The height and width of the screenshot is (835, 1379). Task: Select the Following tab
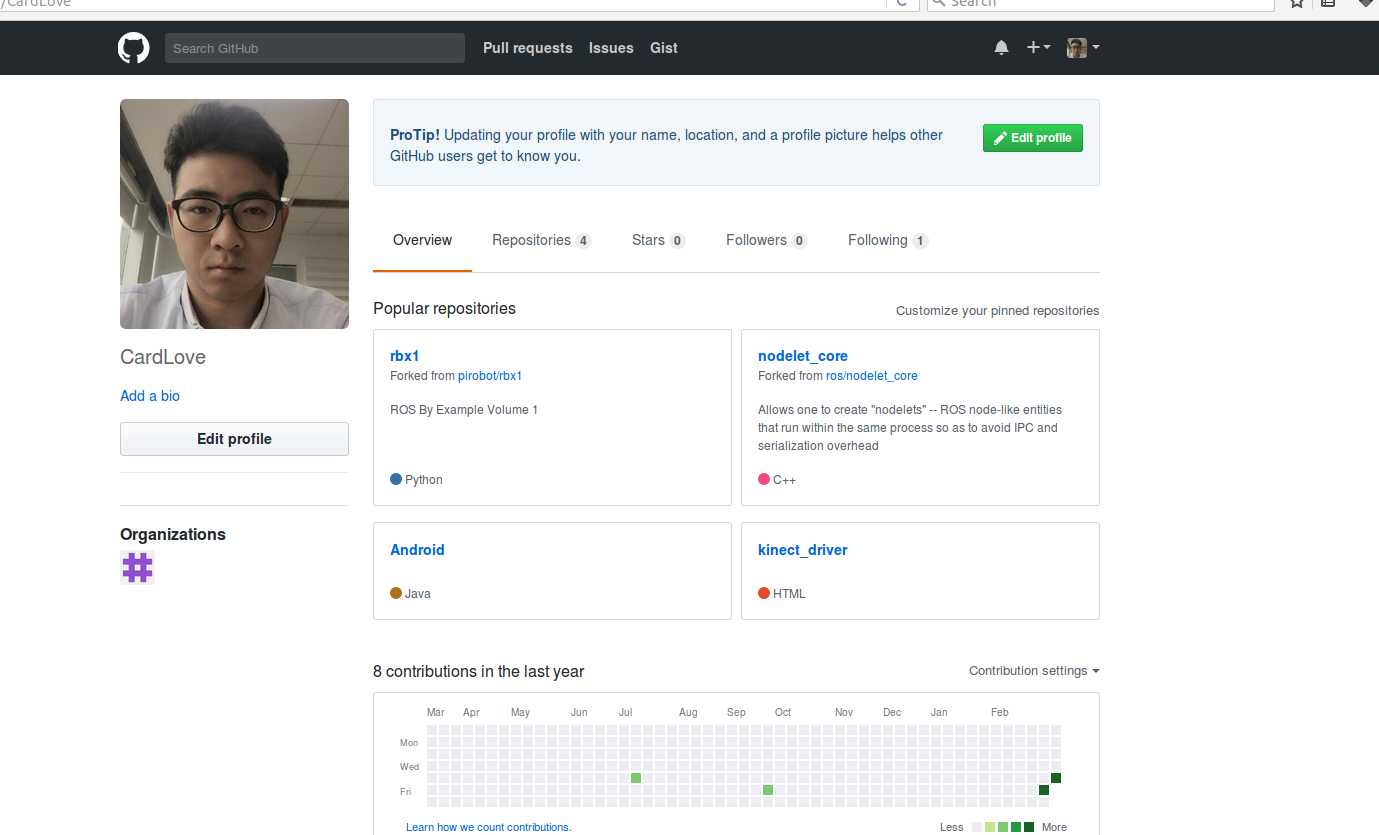pyautogui.click(x=887, y=240)
